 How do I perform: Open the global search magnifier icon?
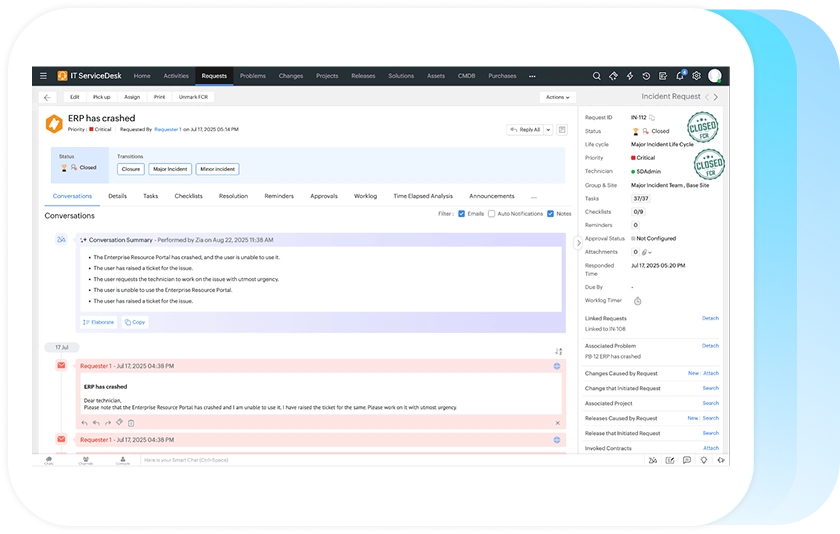pos(596,76)
